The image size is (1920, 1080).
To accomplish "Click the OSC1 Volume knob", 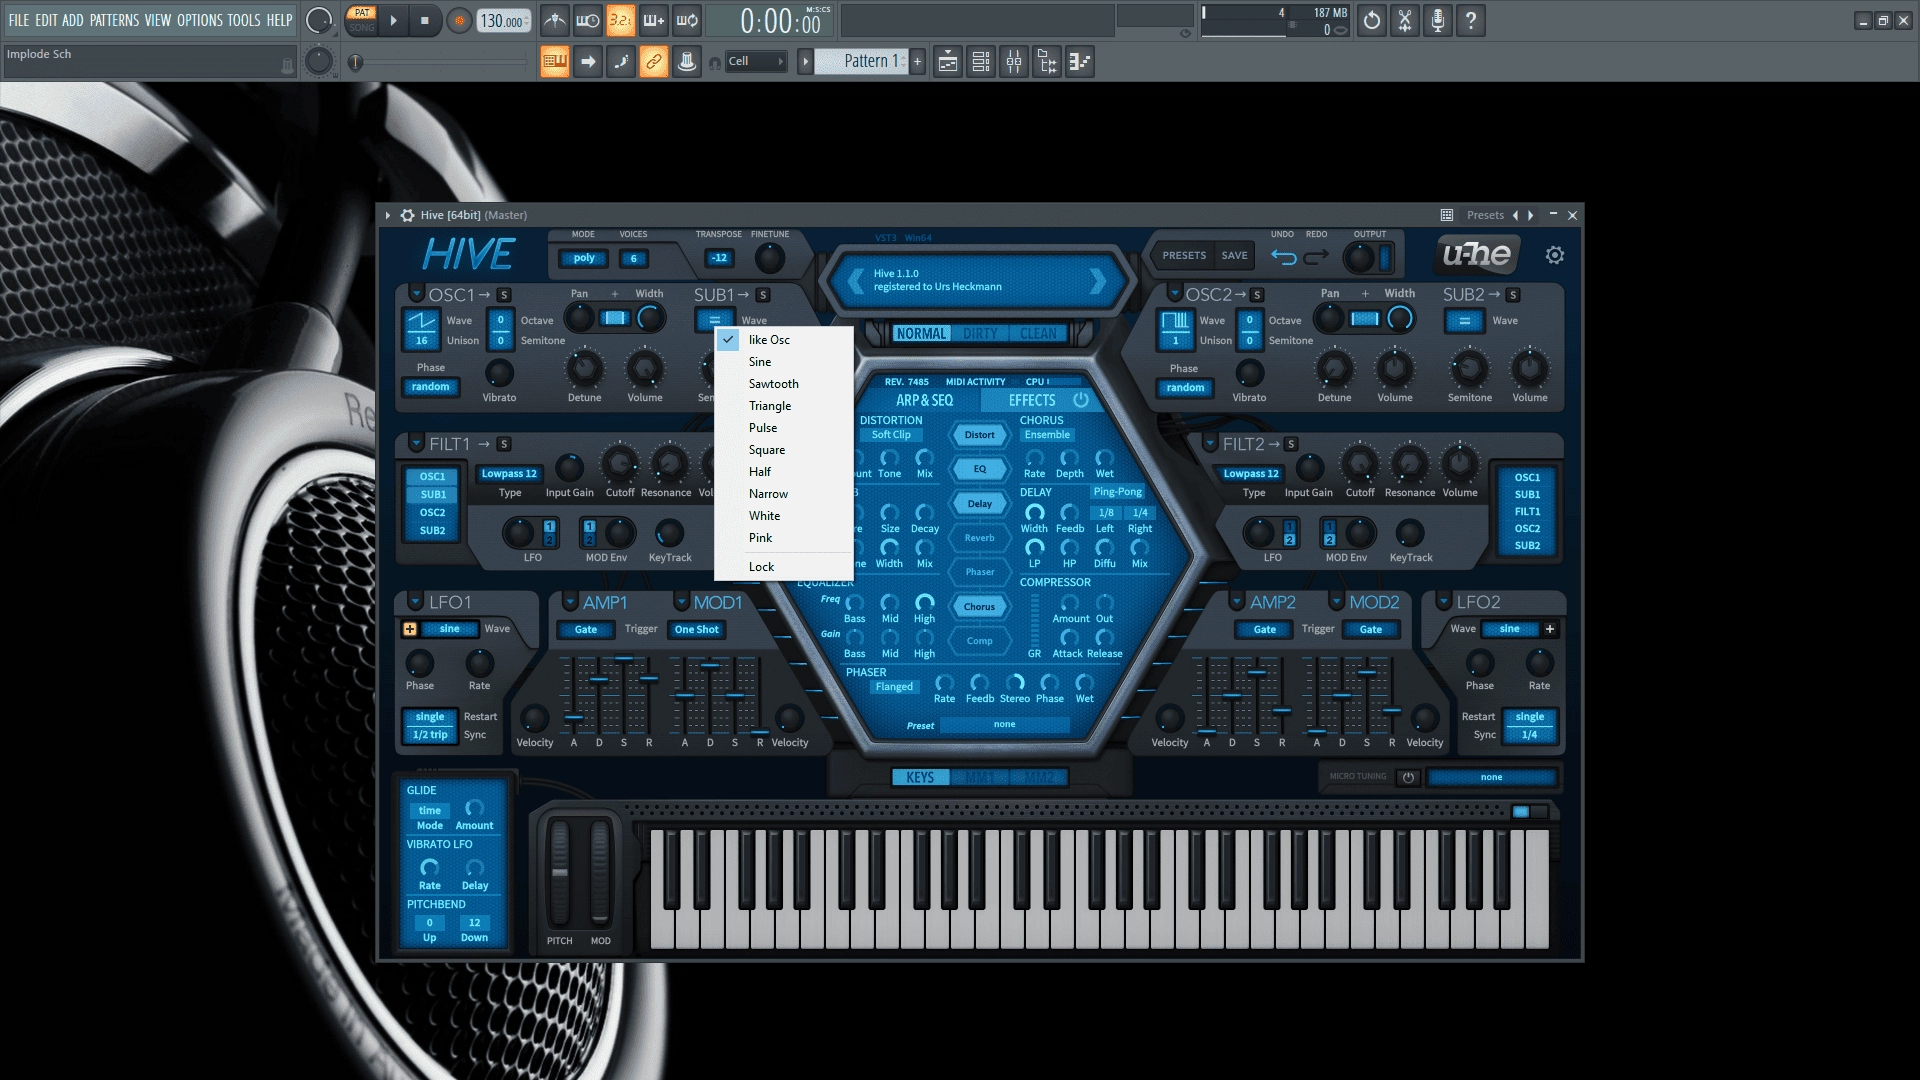I will pyautogui.click(x=645, y=369).
